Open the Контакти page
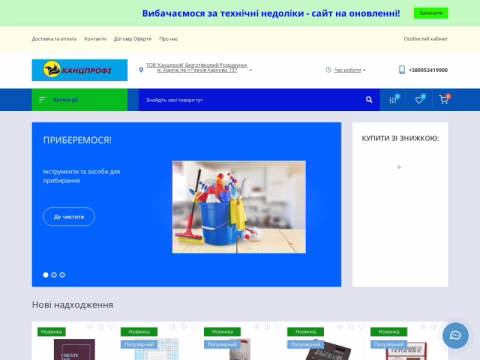Image resolution: width=480 pixels, height=360 pixels. click(x=95, y=39)
